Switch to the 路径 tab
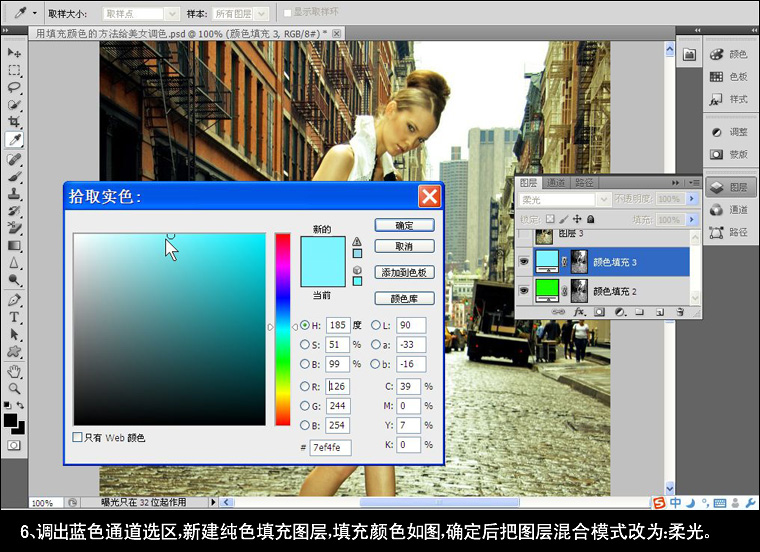760x552 pixels. [x=584, y=183]
